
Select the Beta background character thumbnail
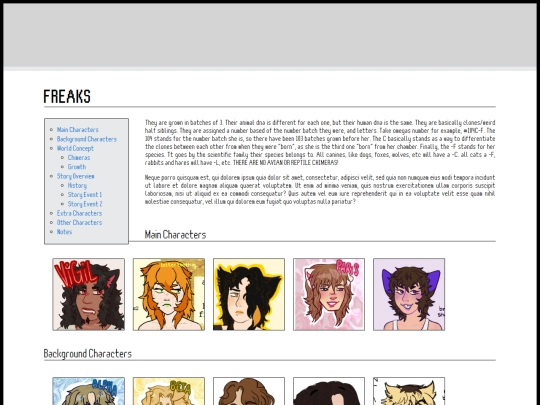tap(169, 391)
